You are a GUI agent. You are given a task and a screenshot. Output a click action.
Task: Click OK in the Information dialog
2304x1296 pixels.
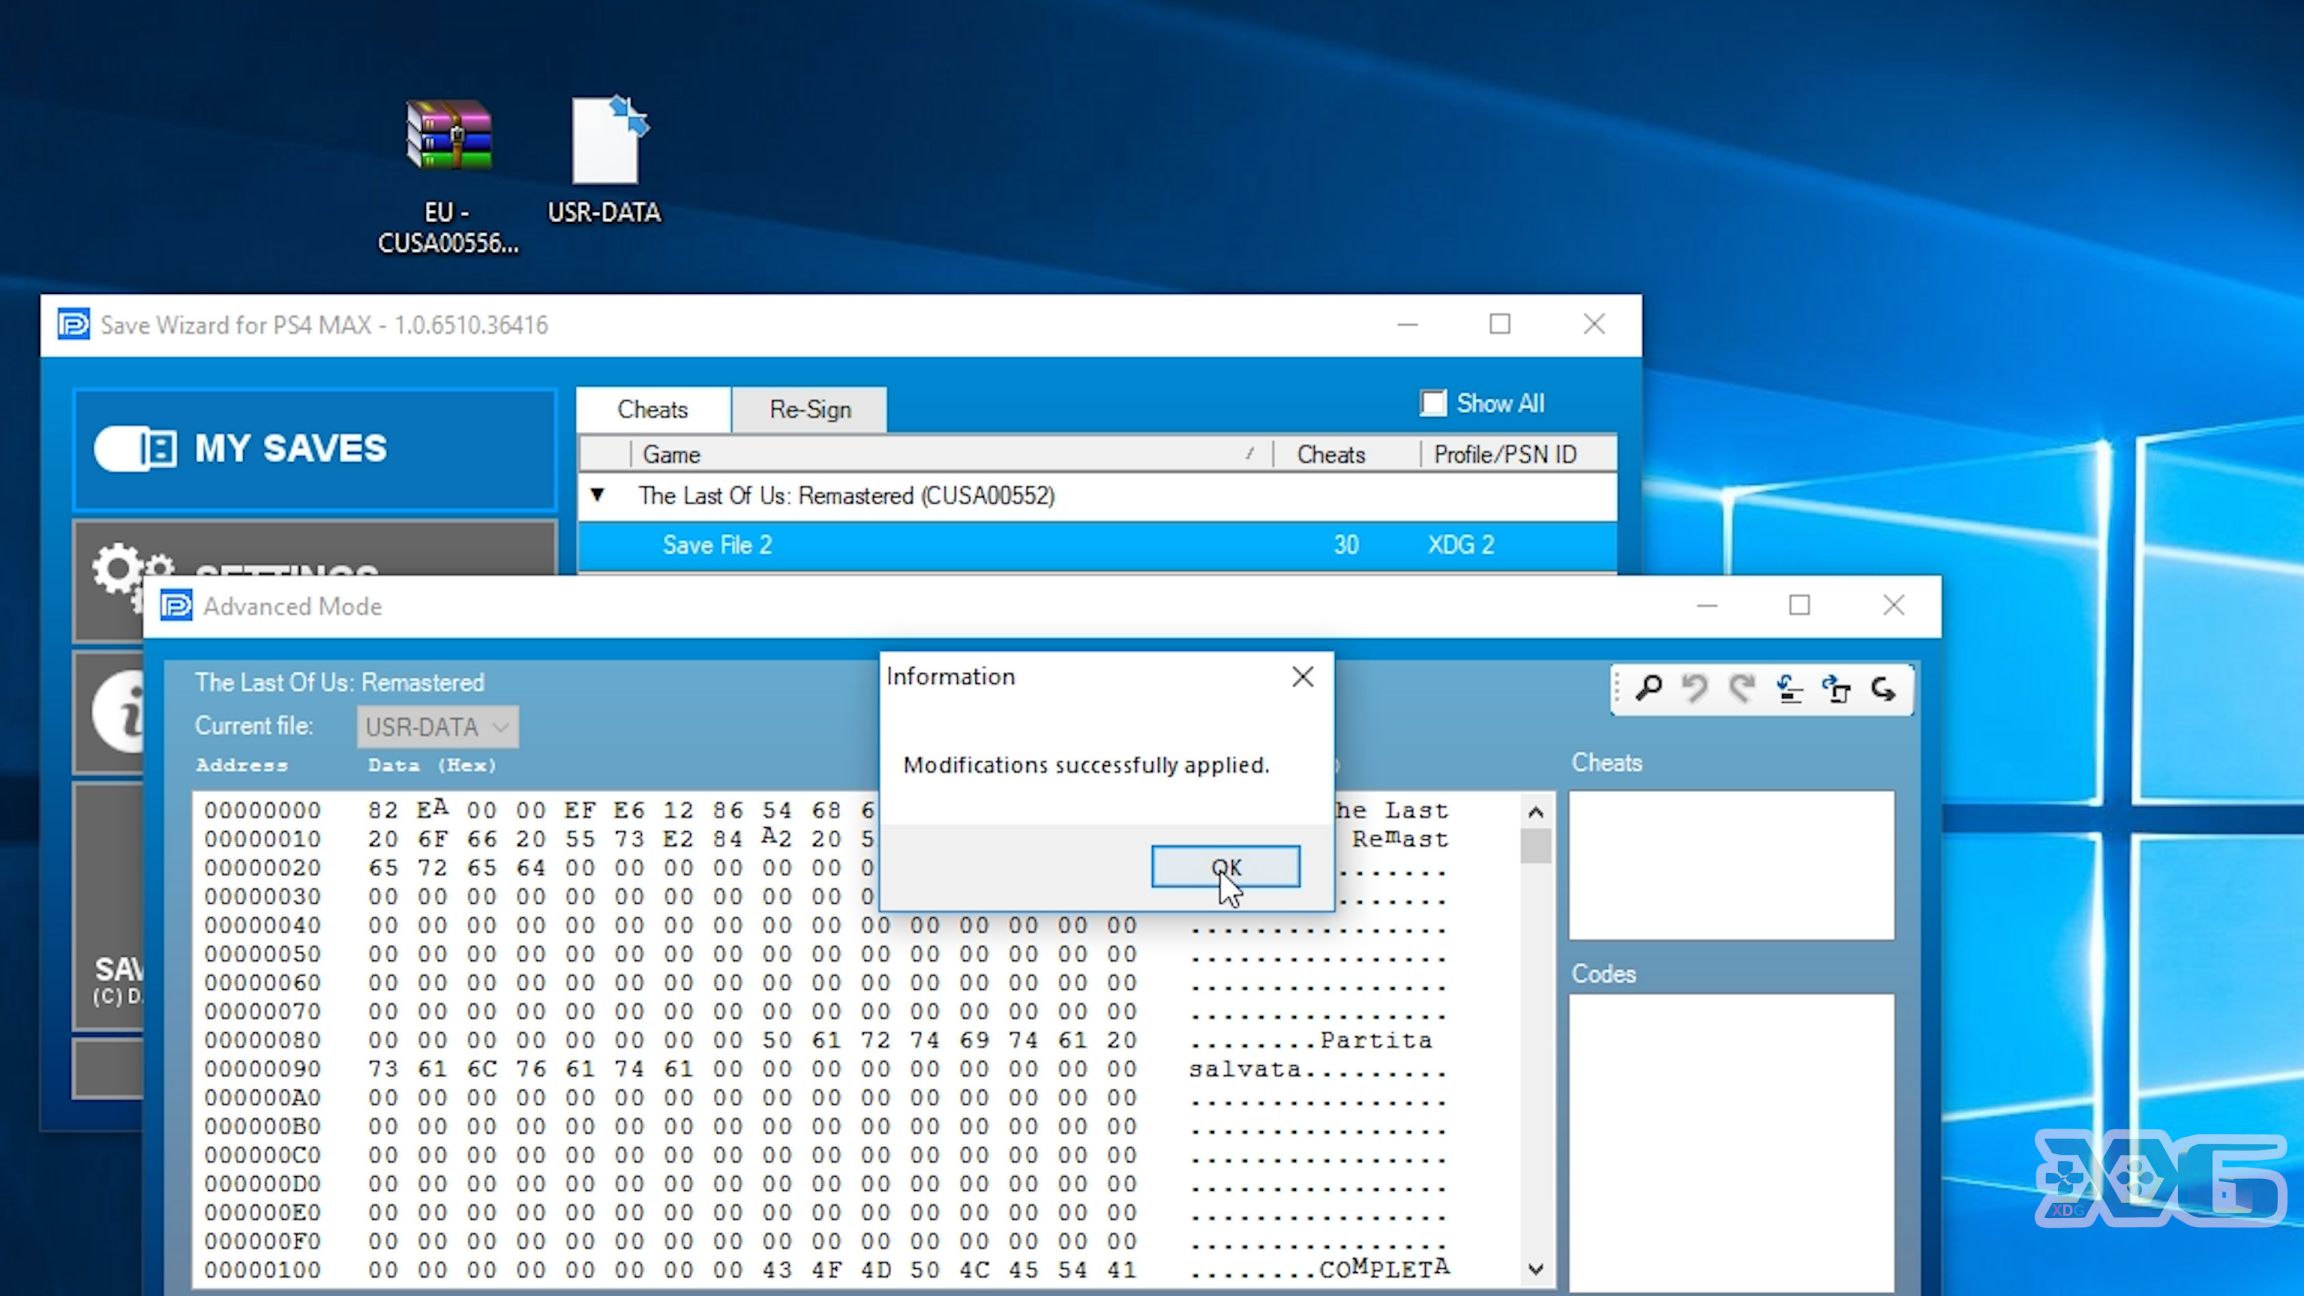[1226, 867]
